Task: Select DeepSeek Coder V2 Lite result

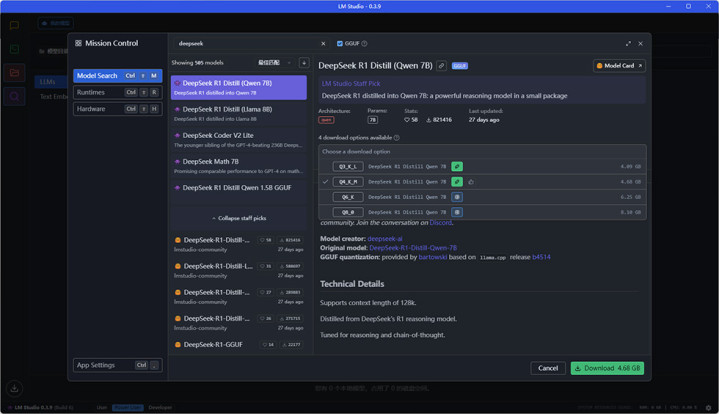Action: pyautogui.click(x=239, y=140)
